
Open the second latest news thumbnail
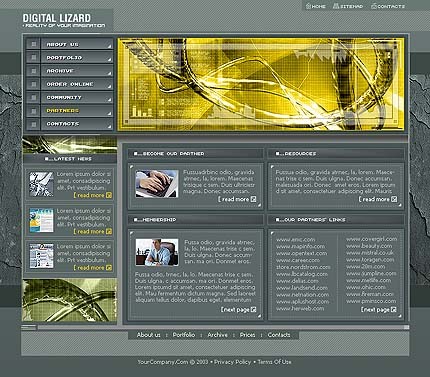pos(41,220)
